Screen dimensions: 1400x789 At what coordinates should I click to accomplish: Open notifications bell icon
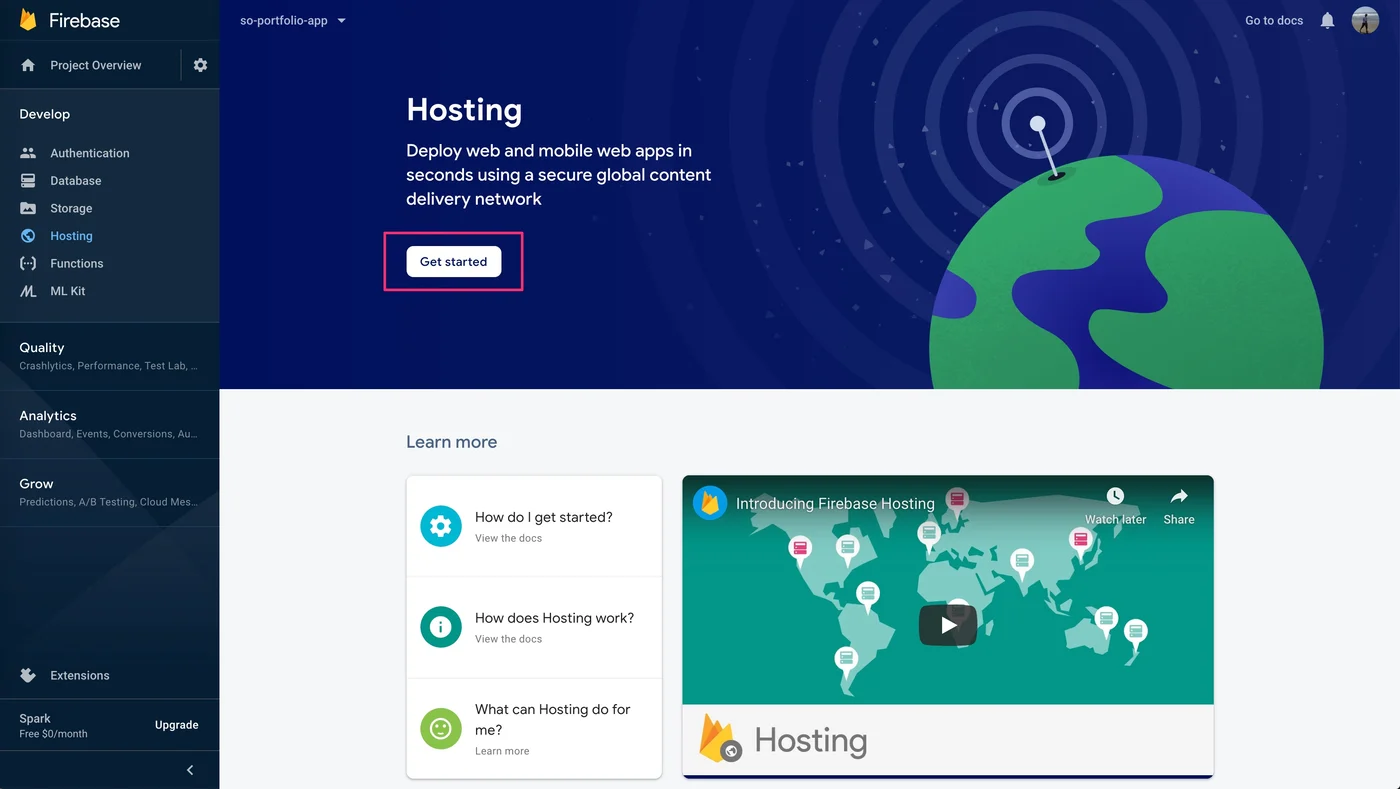[x=1327, y=20]
